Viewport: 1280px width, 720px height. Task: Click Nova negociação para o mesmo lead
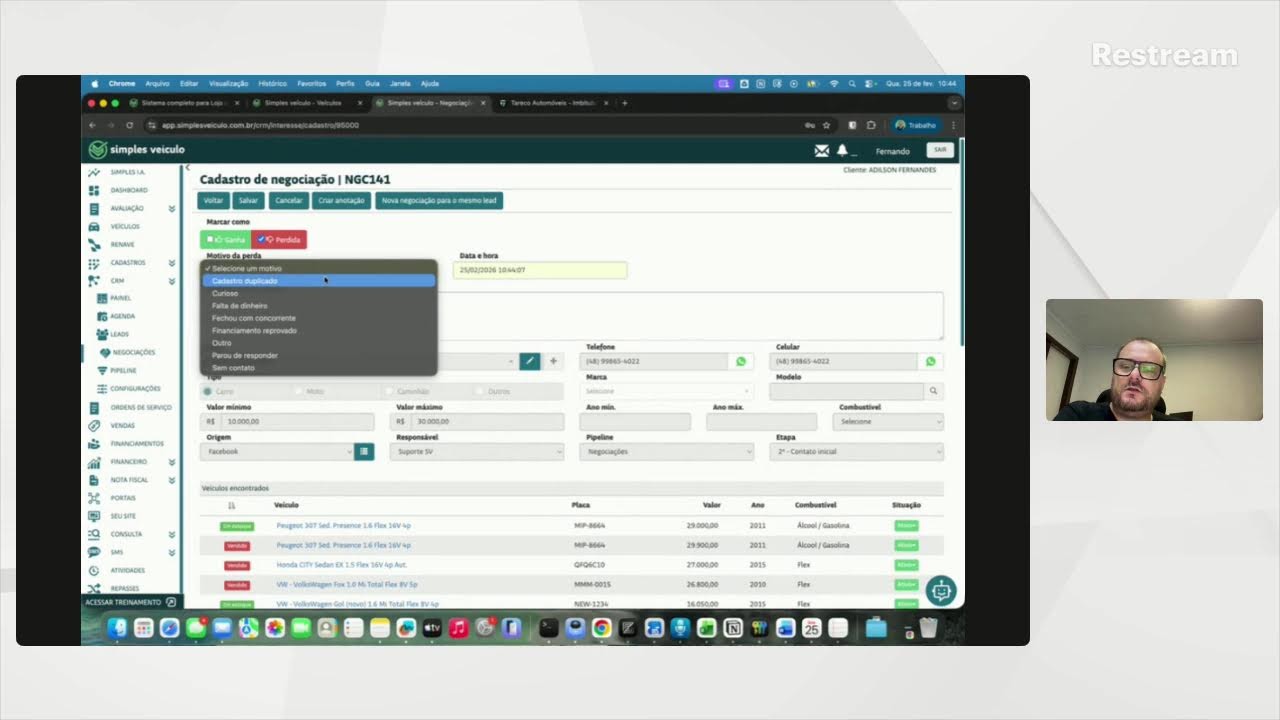[439, 201]
